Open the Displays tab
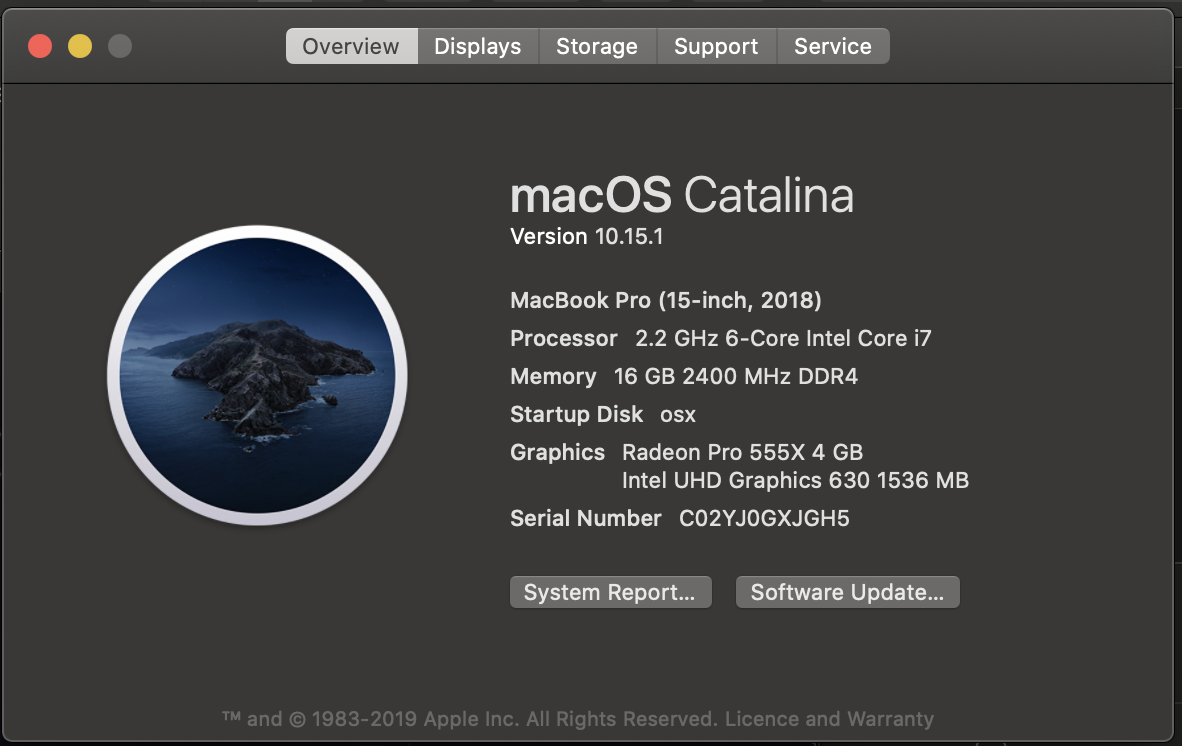This screenshot has width=1182, height=746. [478, 46]
